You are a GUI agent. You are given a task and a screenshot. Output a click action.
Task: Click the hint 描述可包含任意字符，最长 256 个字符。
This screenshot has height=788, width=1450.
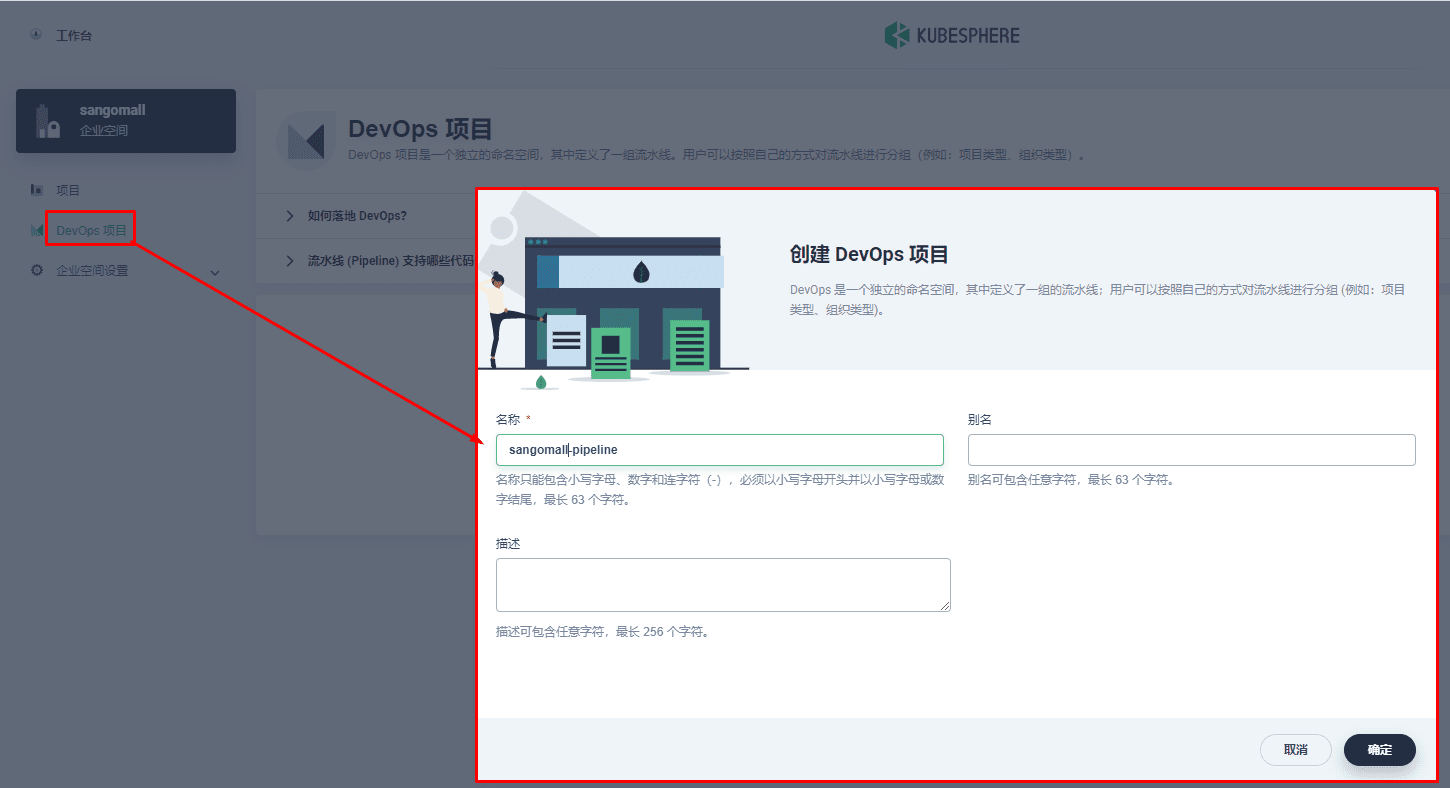603,632
